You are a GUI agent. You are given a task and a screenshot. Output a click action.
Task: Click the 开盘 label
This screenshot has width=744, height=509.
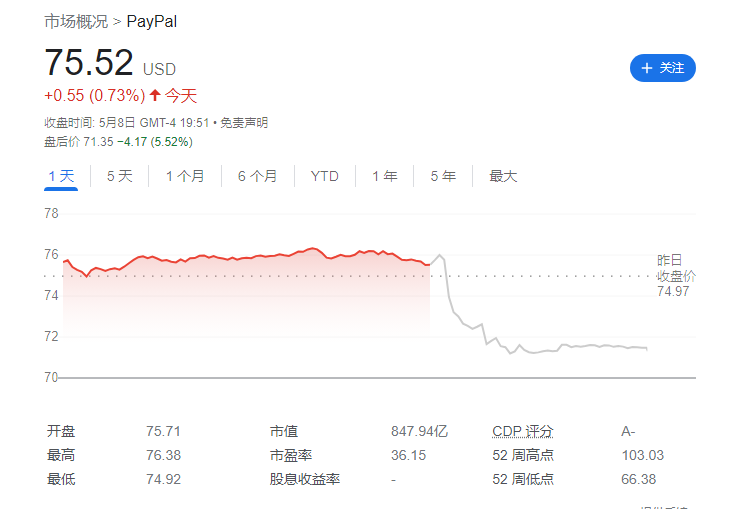point(61,431)
